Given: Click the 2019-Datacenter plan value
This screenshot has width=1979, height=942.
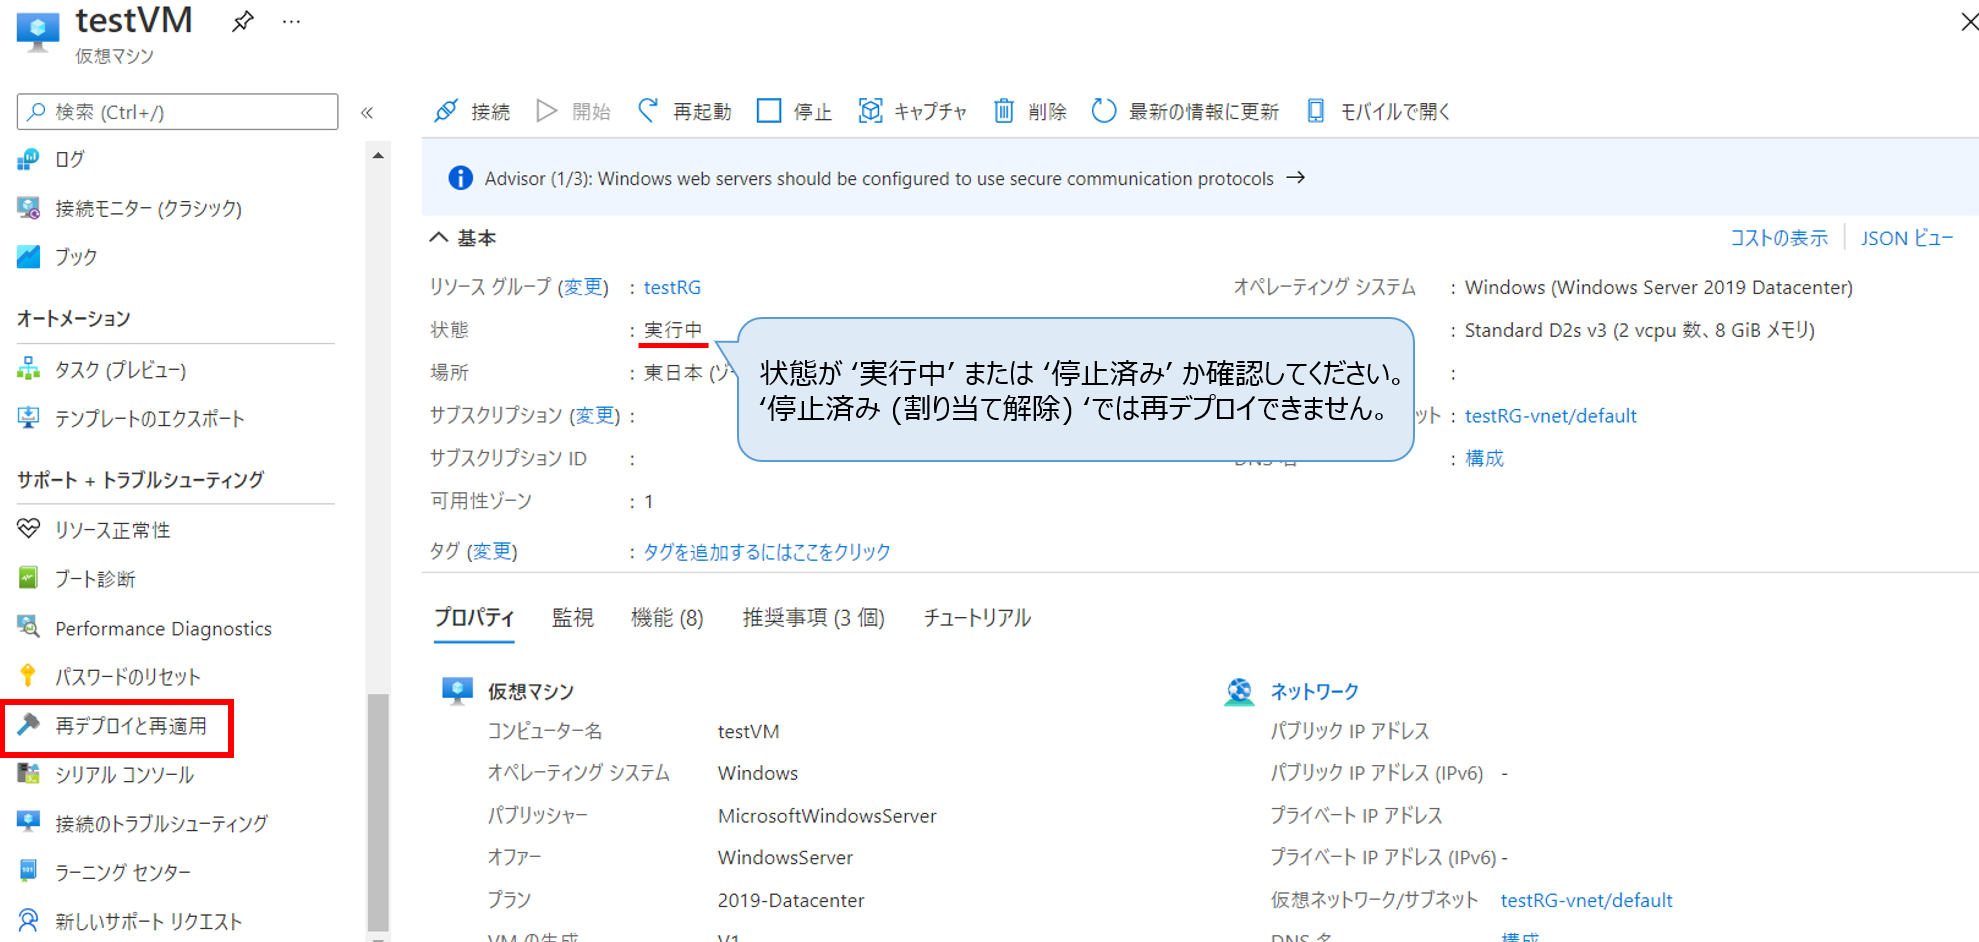Looking at the screenshot, I should tap(790, 900).
